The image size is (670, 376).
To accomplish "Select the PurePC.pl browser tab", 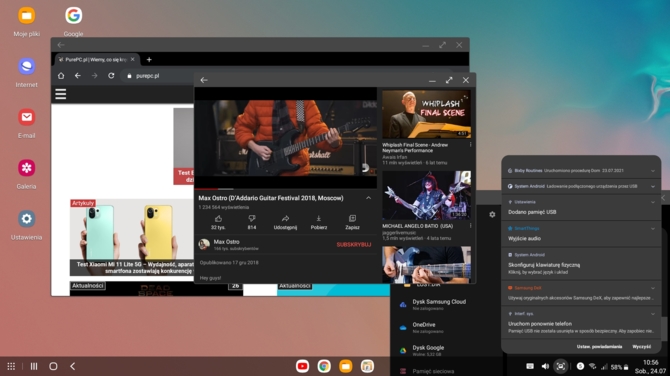I will coord(93,59).
